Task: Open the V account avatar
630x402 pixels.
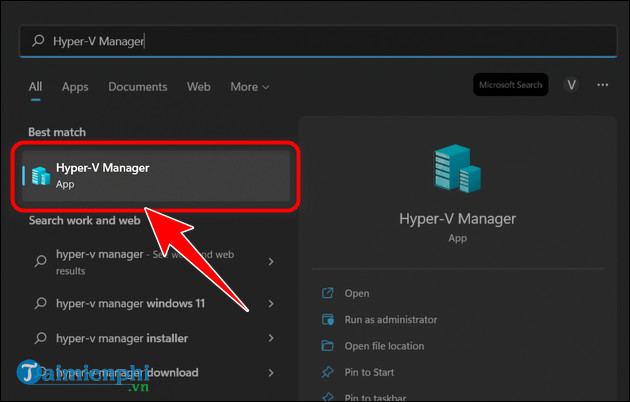Action: pos(571,85)
